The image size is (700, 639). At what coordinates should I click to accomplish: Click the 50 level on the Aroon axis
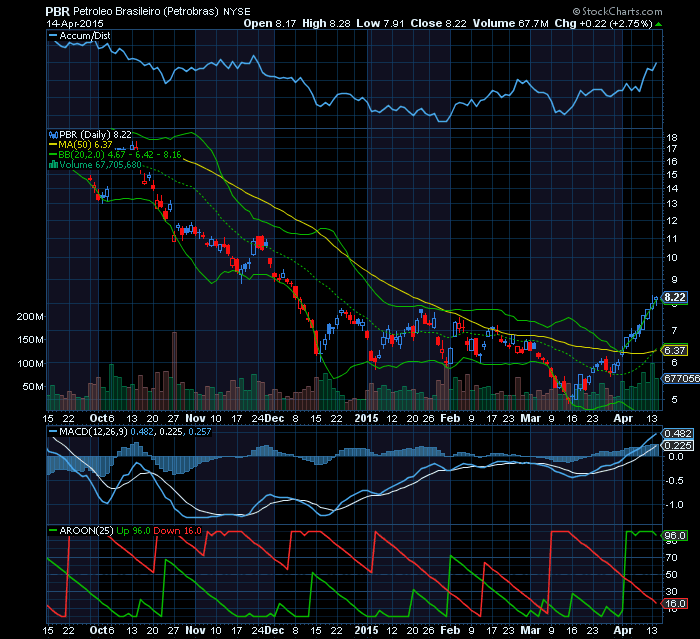[x=671, y=575]
